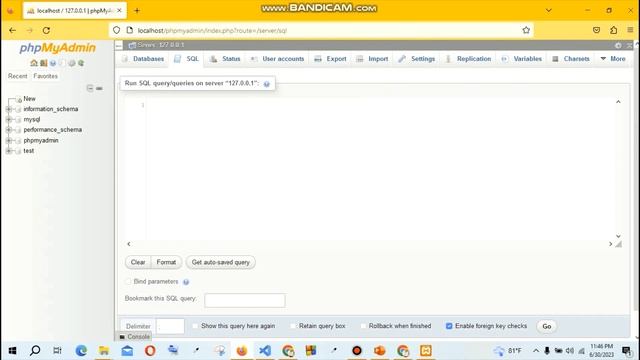Expand the phpmyadmin database node
Viewport: 640px width, 360px height.
click(9, 140)
